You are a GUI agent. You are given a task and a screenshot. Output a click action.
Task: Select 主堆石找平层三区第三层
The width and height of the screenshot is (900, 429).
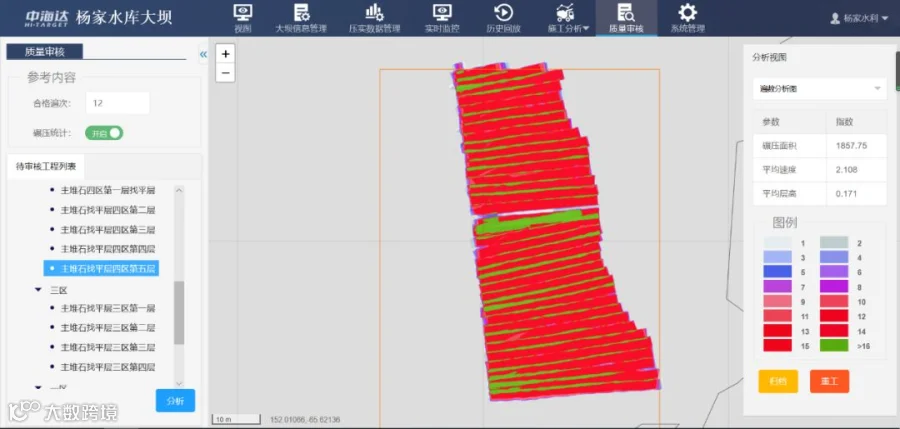coord(108,347)
